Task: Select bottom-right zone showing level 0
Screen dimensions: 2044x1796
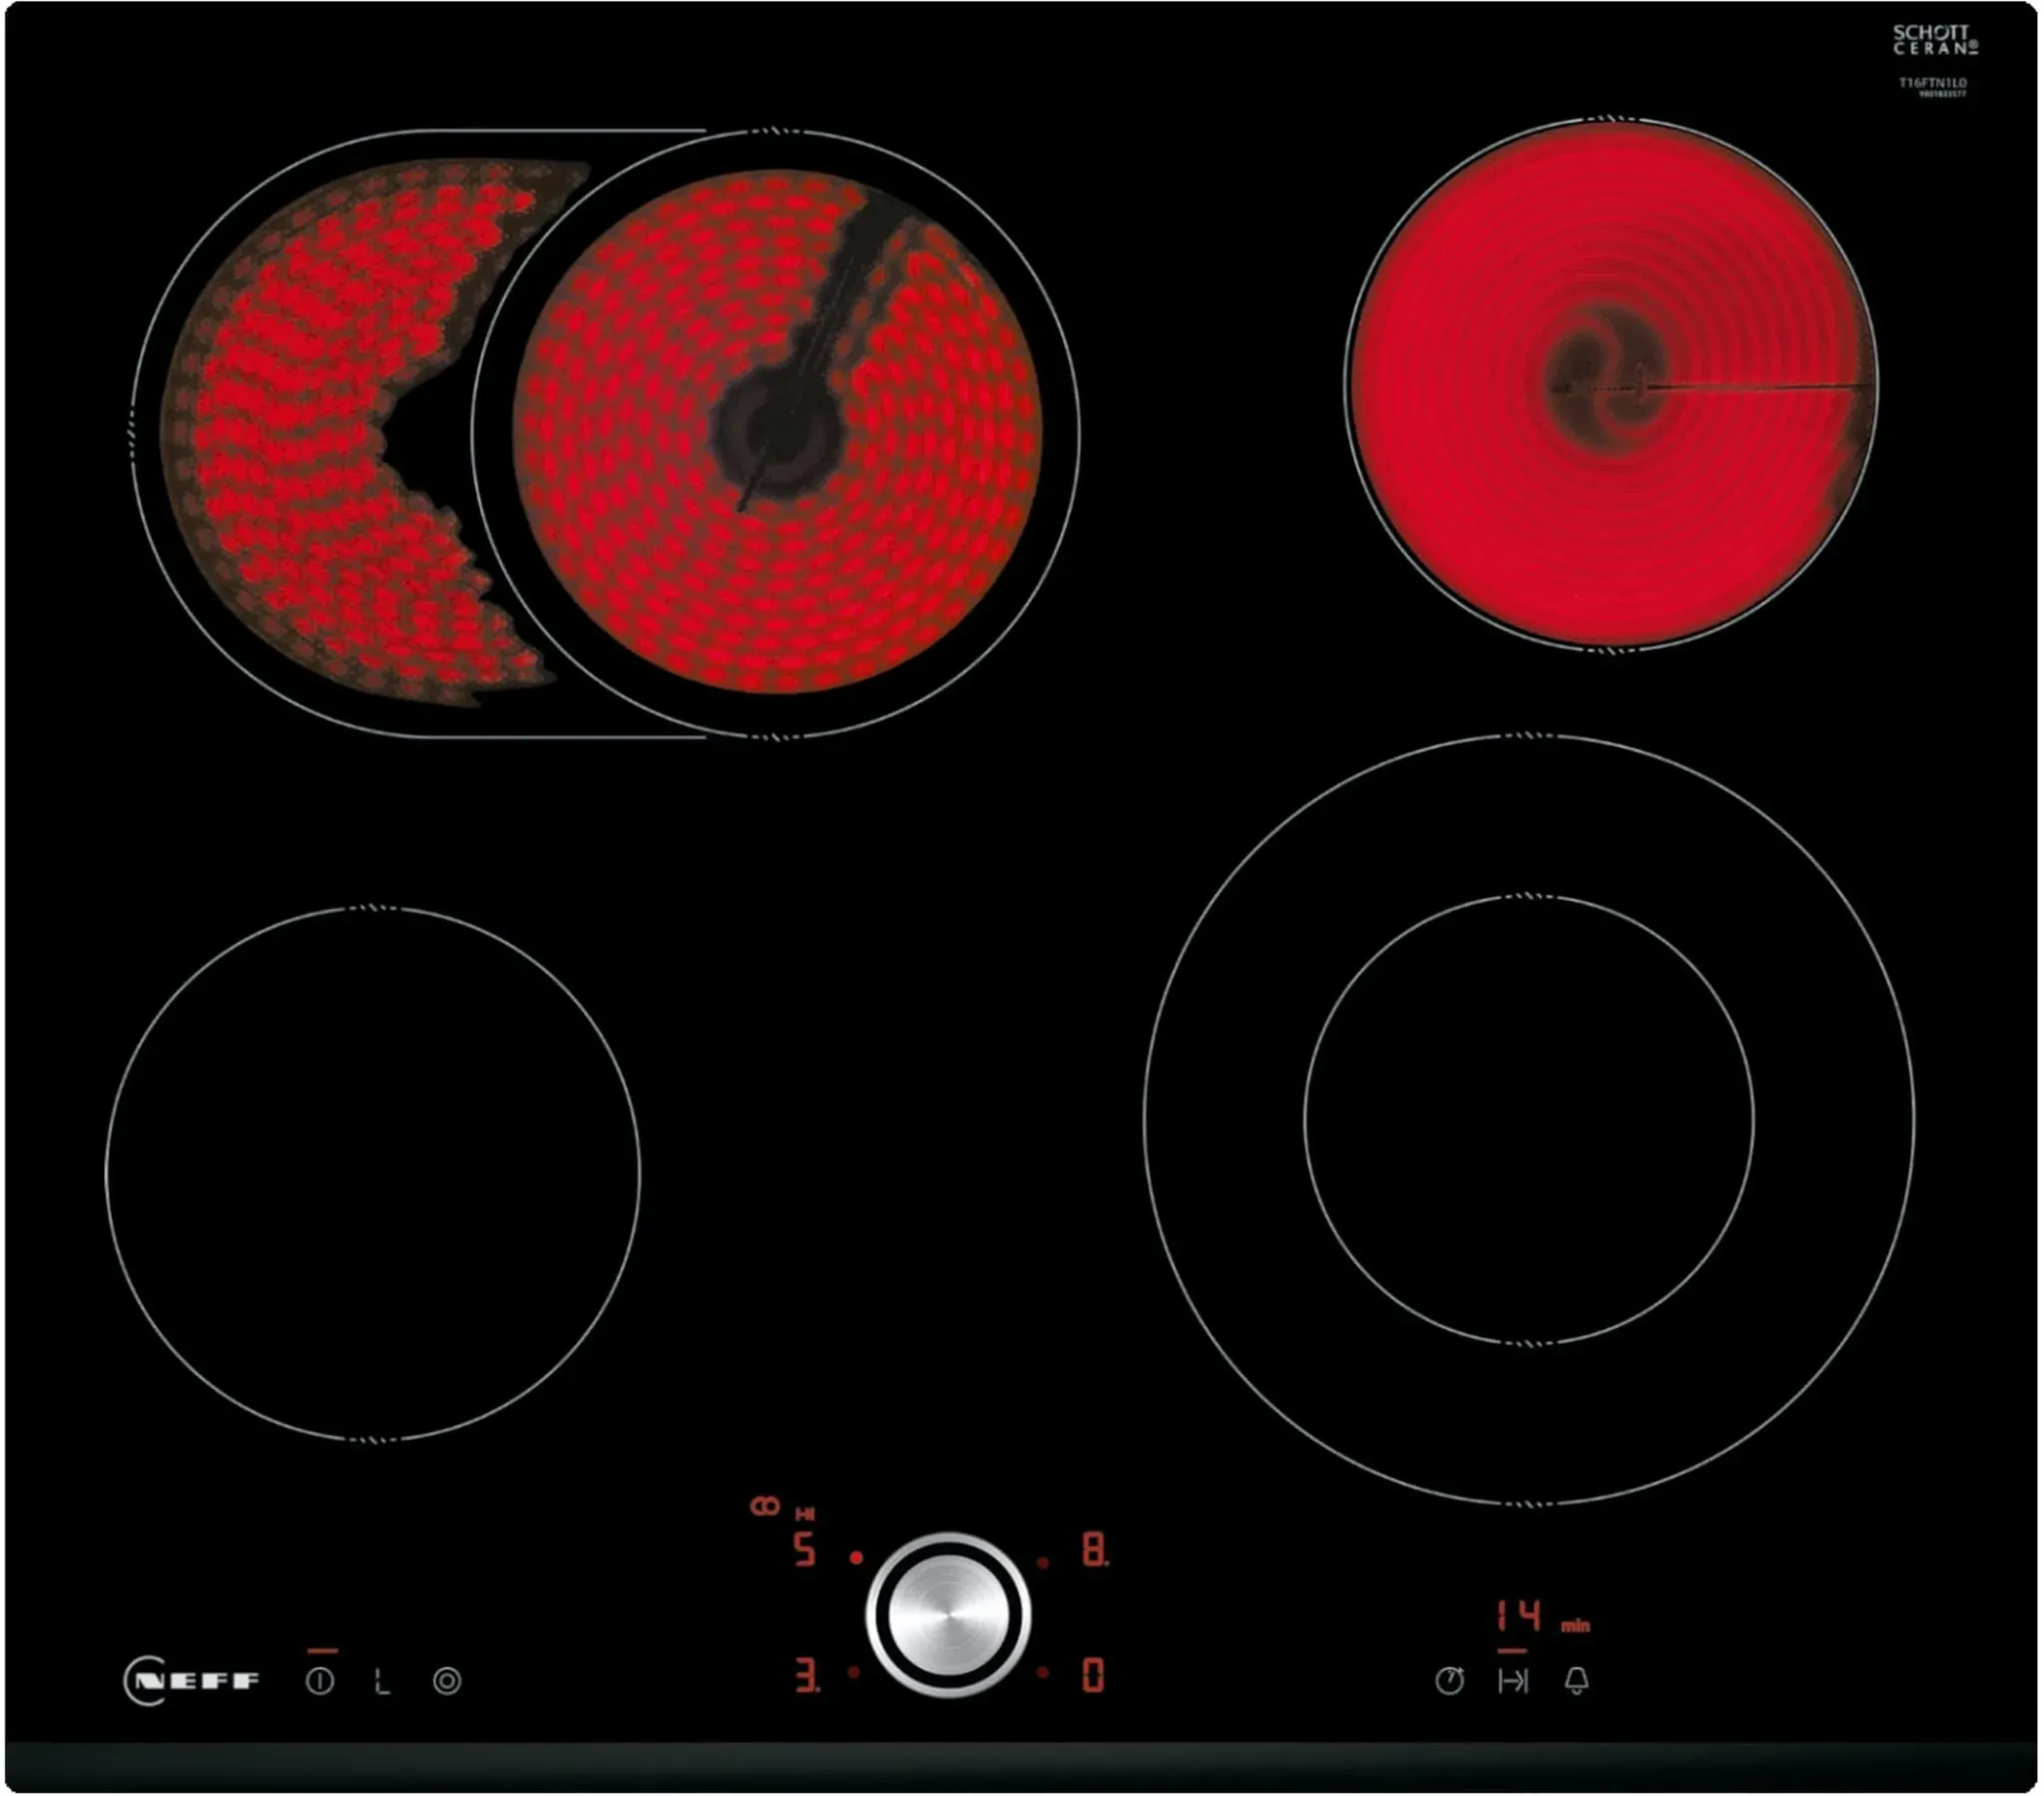Action: click(x=1093, y=1675)
